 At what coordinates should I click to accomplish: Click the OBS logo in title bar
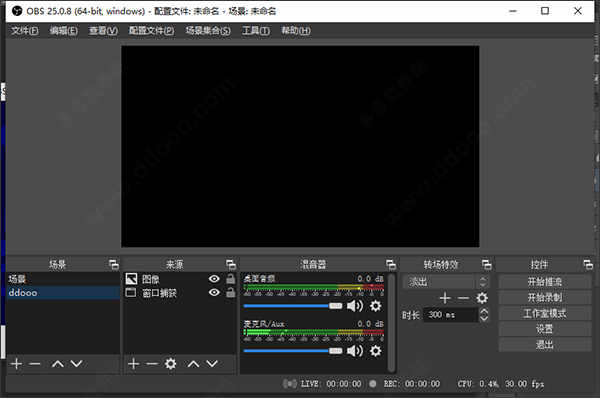coord(17,11)
